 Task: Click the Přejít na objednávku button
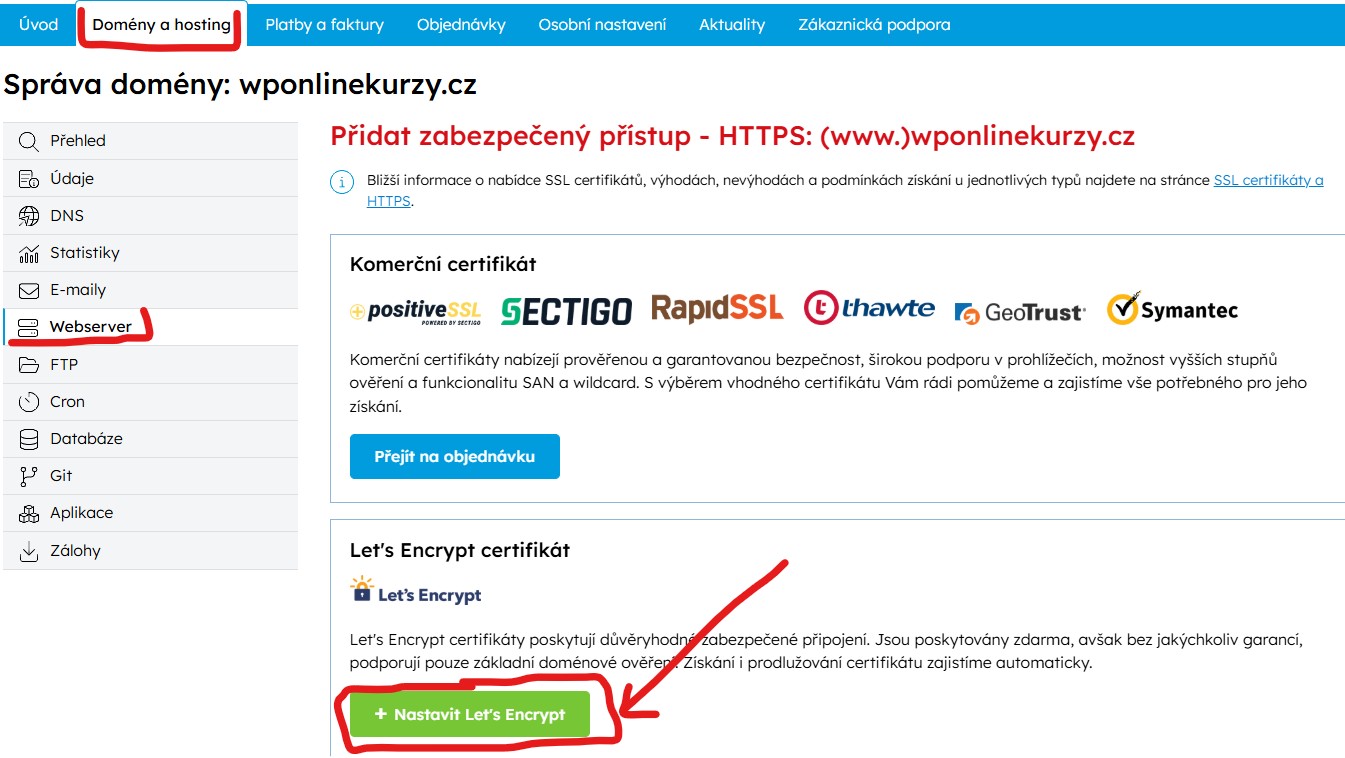point(454,457)
